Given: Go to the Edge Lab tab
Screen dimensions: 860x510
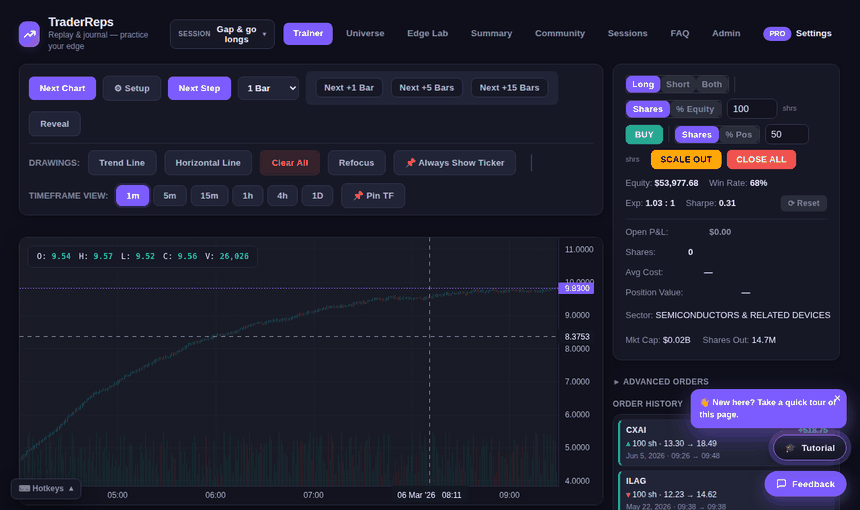Looking at the screenshot, I should click(427, 33).
